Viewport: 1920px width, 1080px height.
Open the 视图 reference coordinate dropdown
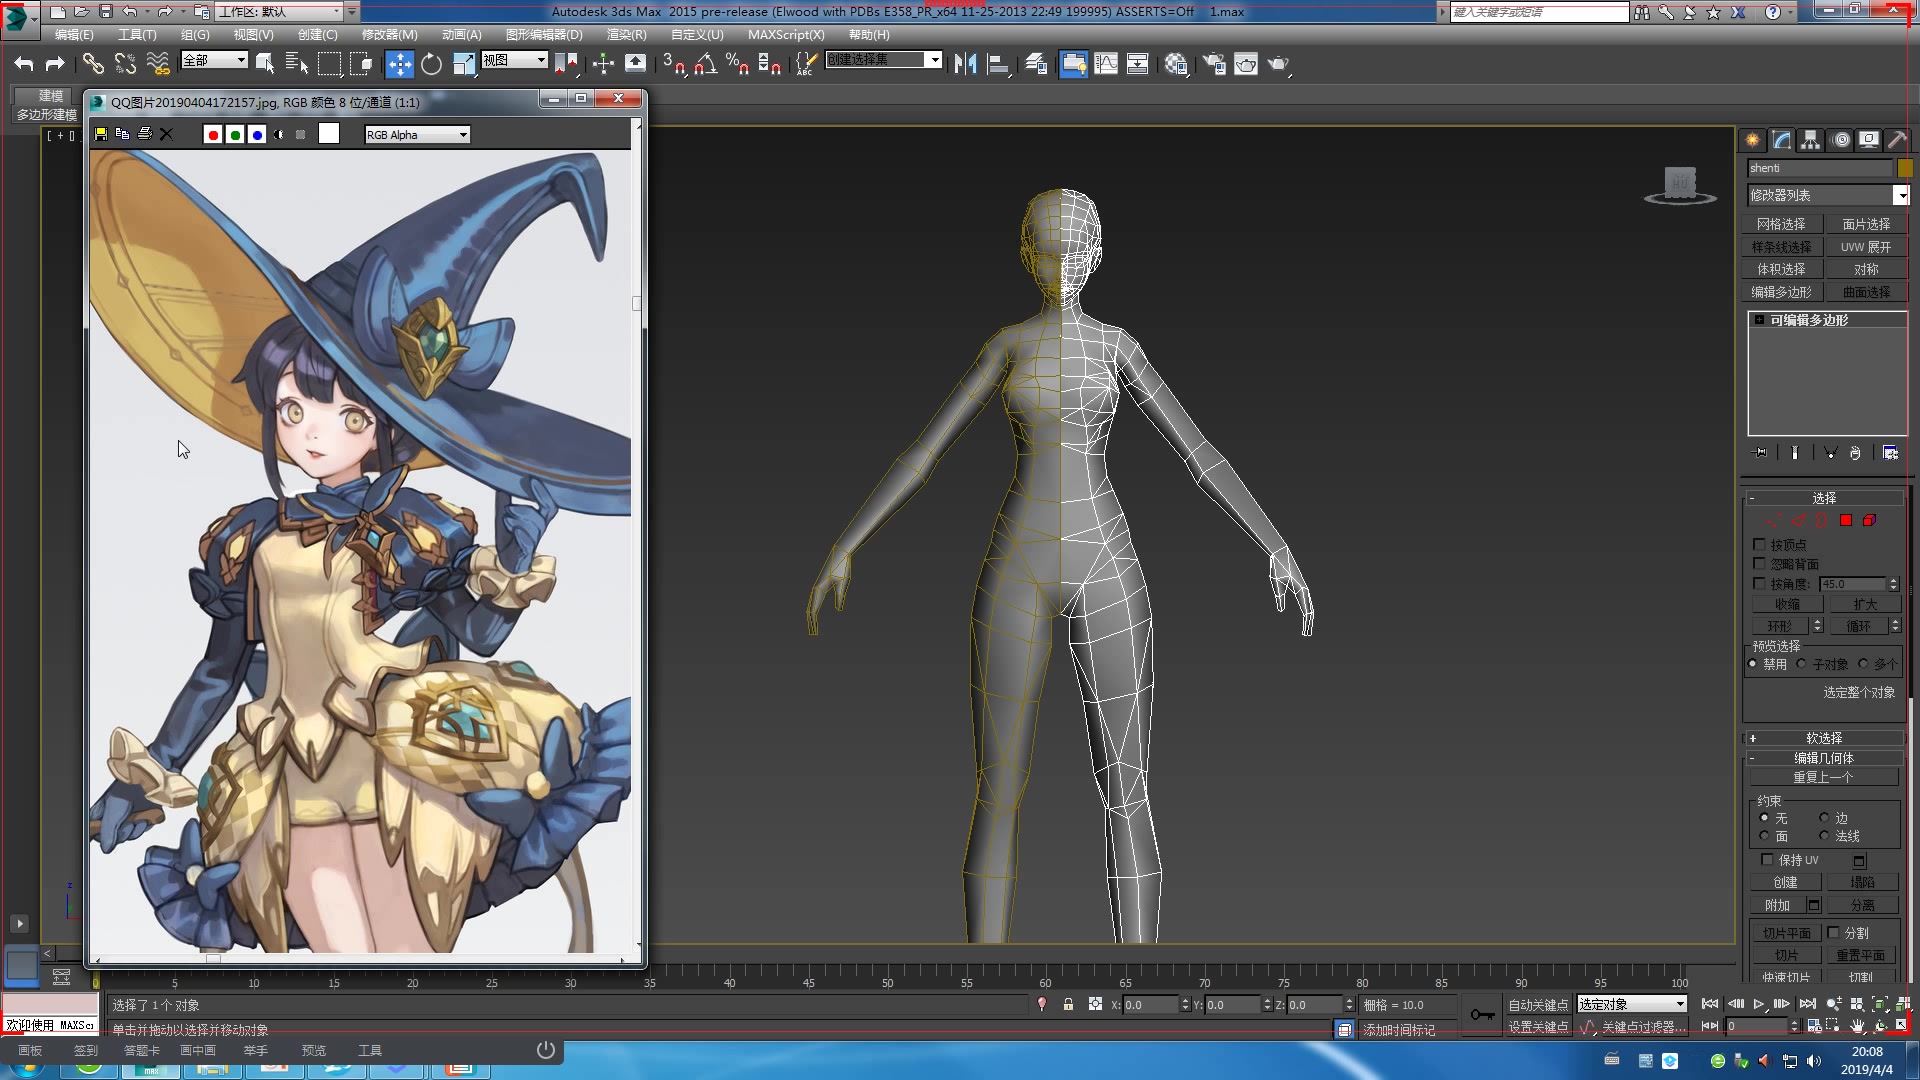coord(514,60)
